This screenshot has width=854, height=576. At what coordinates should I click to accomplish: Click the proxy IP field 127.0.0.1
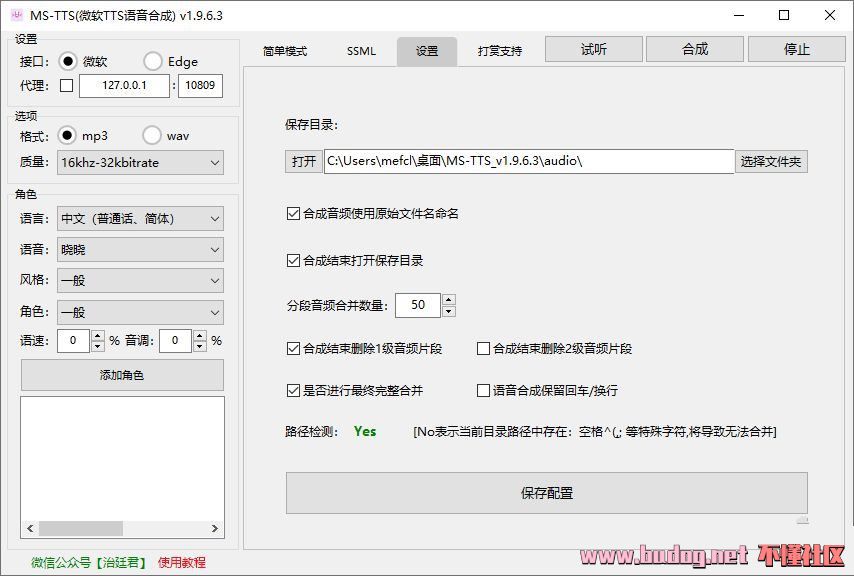124,85
